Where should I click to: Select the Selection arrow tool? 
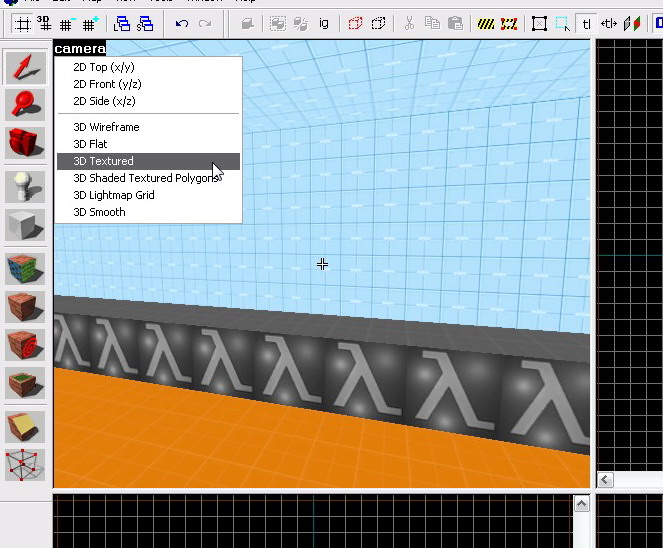click(x=25, y=68)
